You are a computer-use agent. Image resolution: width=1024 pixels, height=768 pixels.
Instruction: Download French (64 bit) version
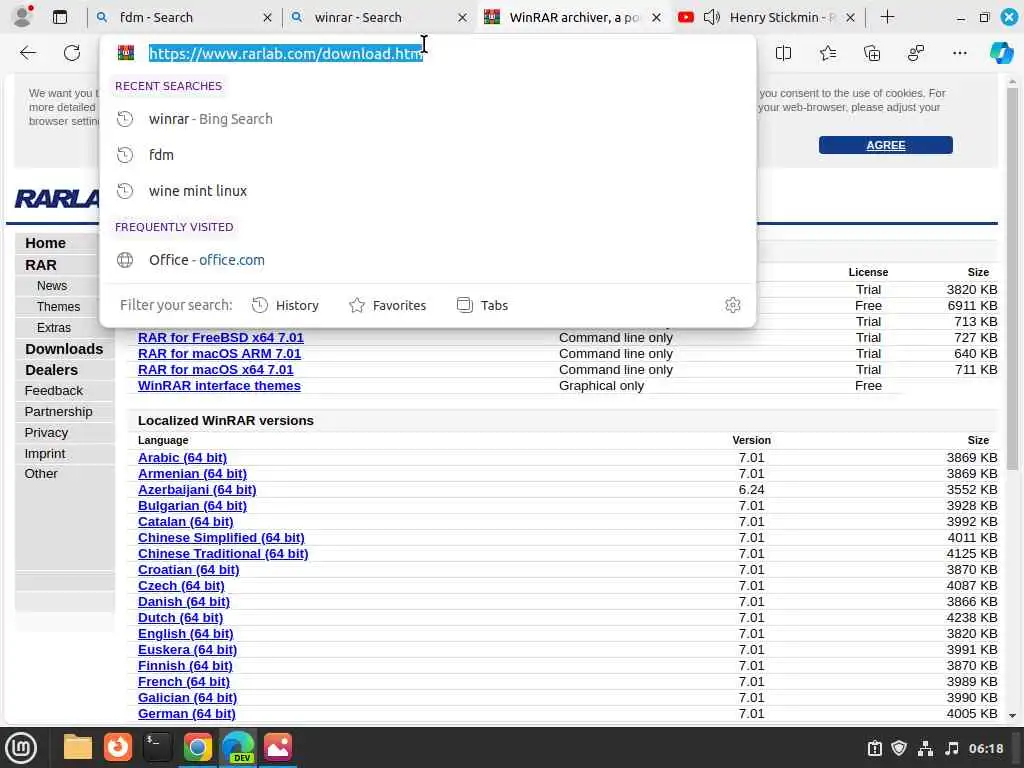tap(184, 682)
